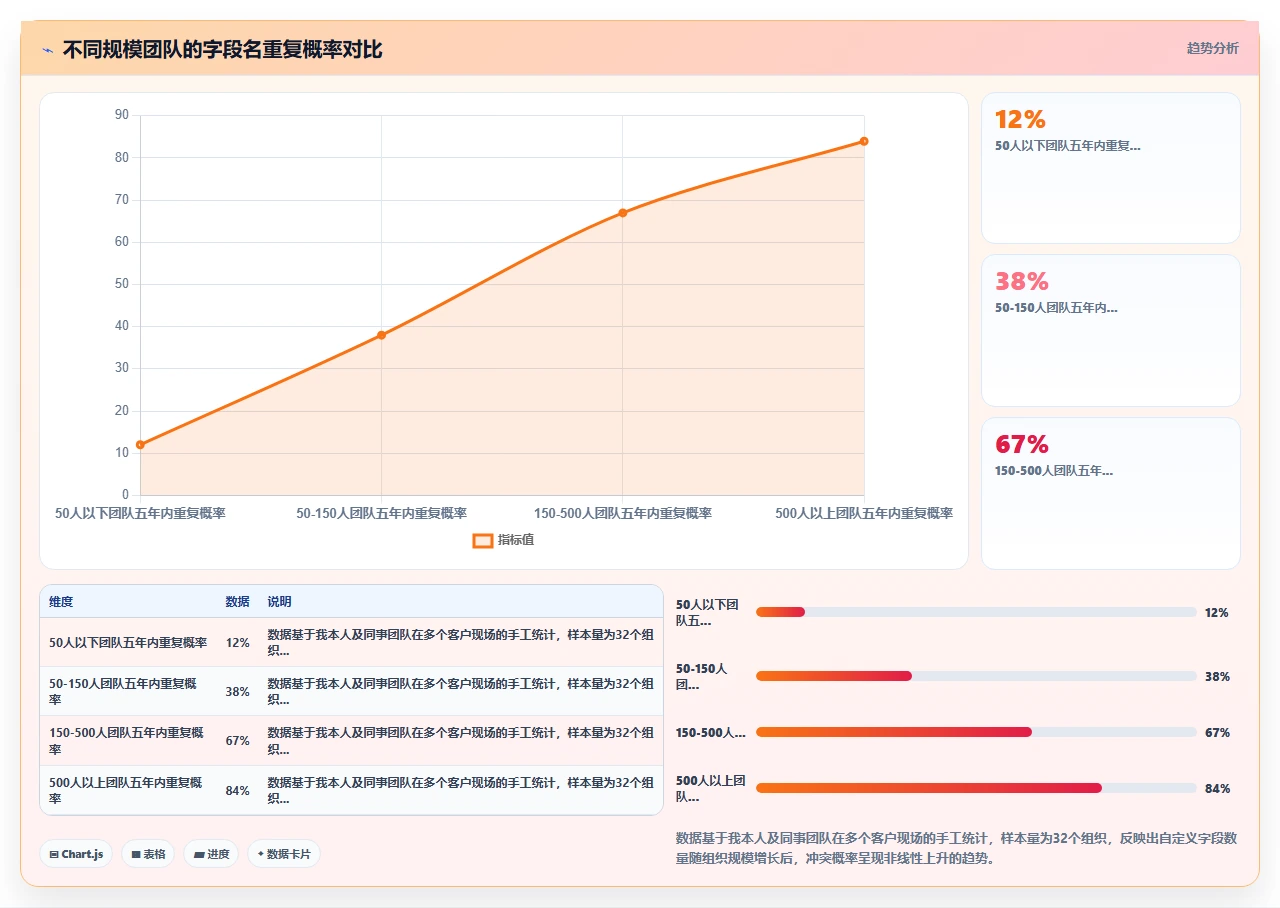Click the 12% progress bar
The width and height of the screenshot is (1280, 908).
pyautogui.click(x=976, y=612)
